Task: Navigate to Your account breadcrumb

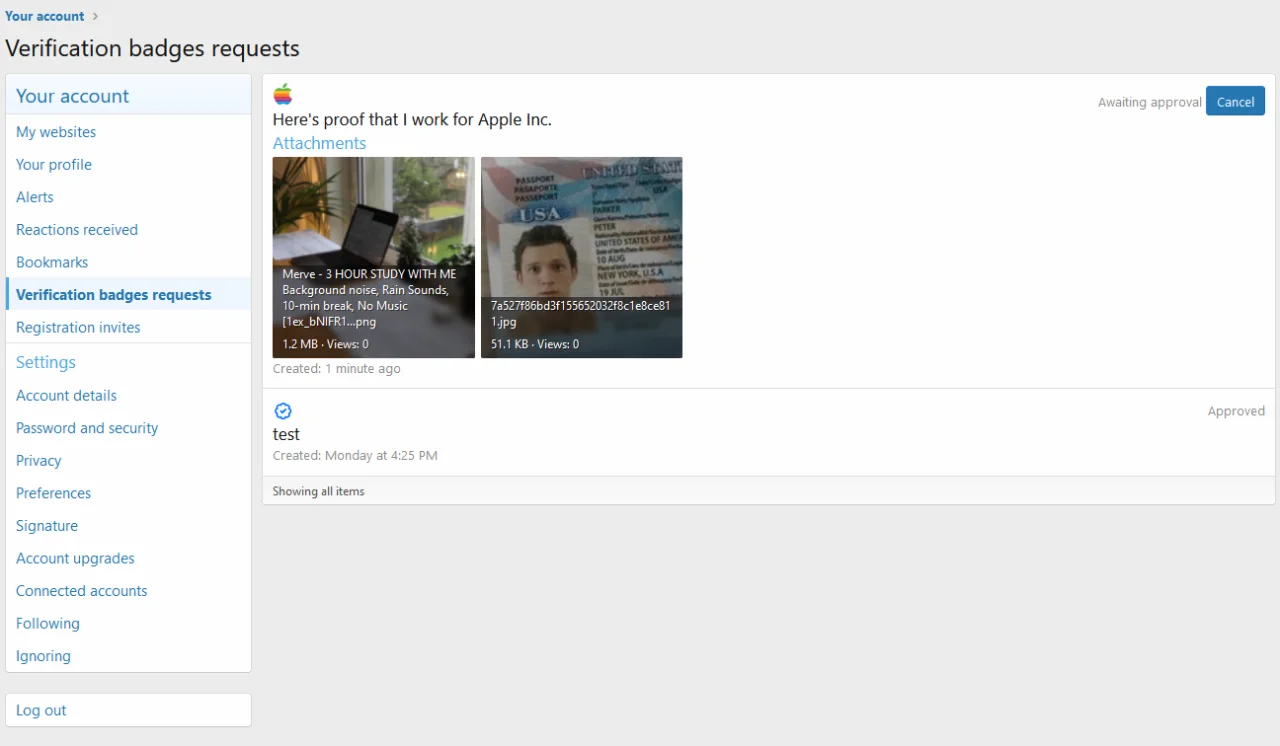Action: pyautogui.click(x=44, y=16)
